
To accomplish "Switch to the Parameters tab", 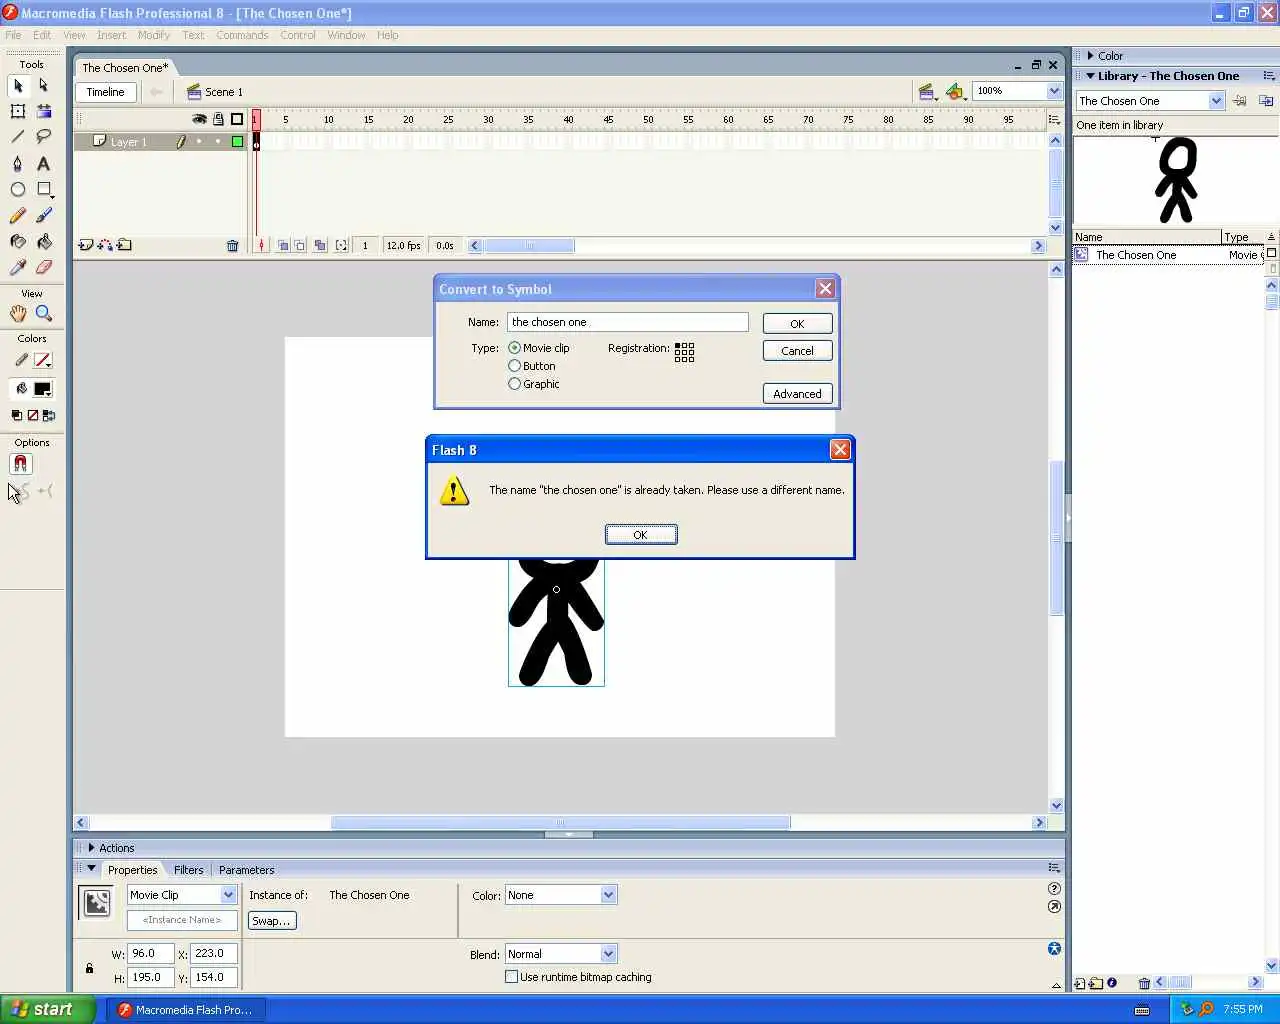I will (x=246, y=870).
